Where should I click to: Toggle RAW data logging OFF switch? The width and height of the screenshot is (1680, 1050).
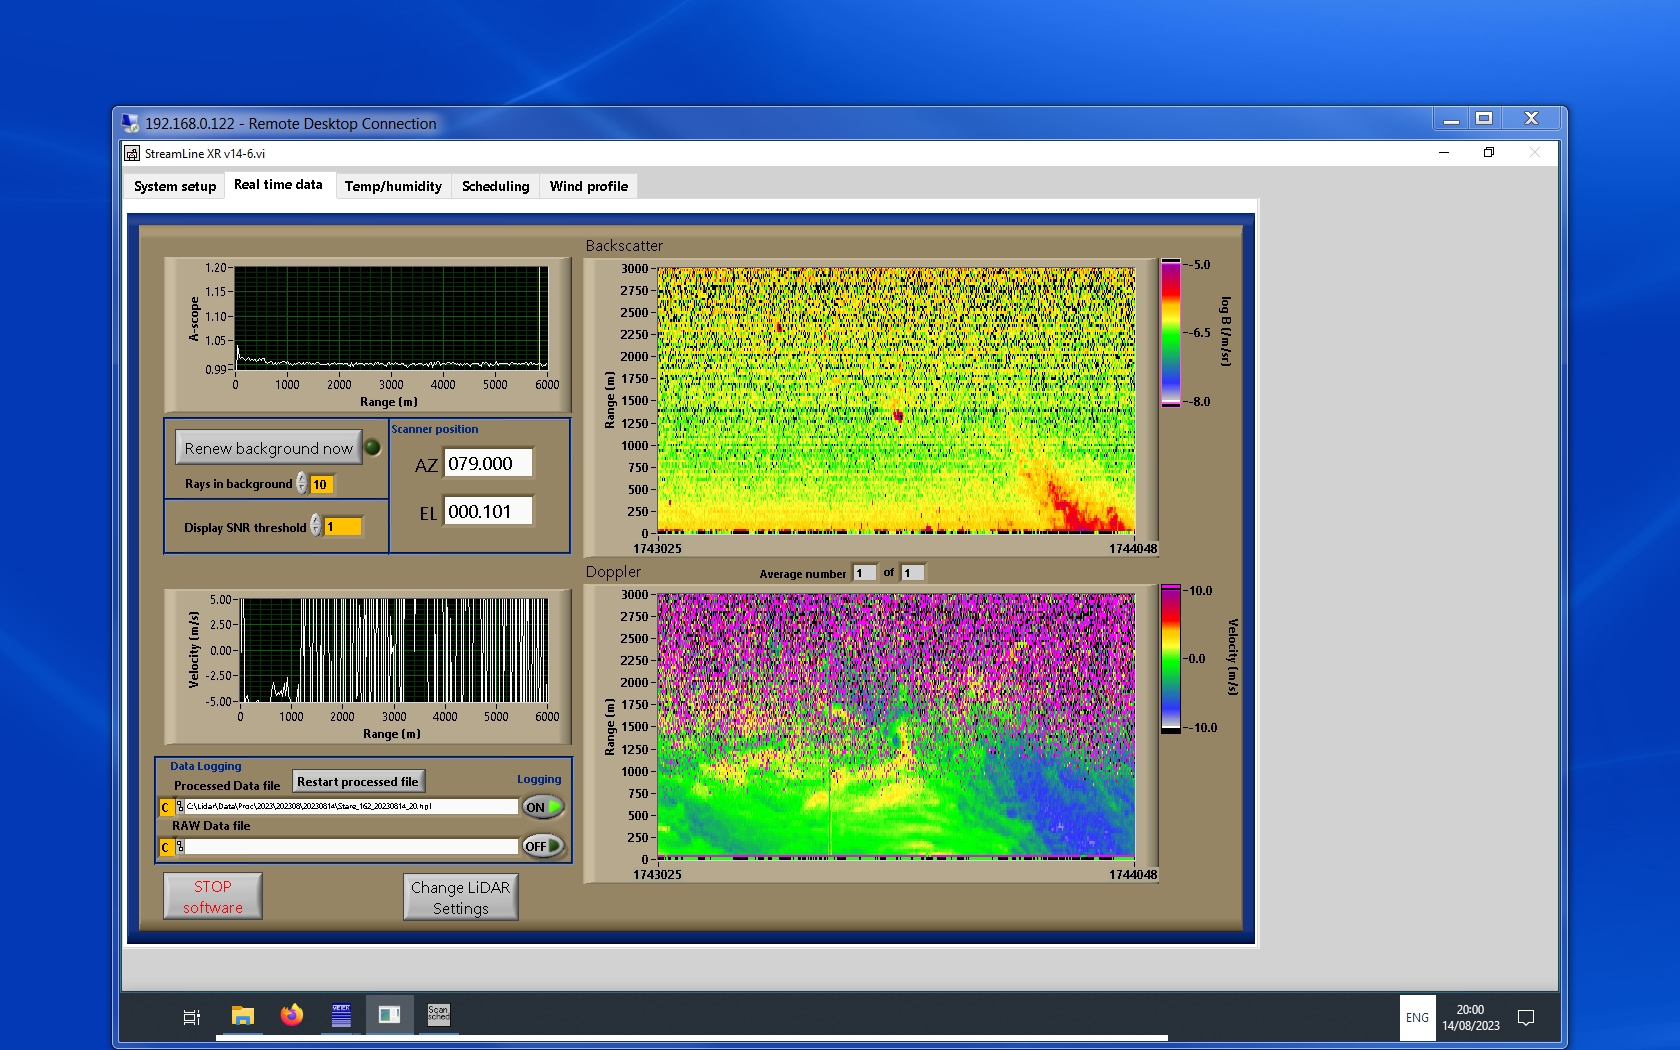click(543, 846)
